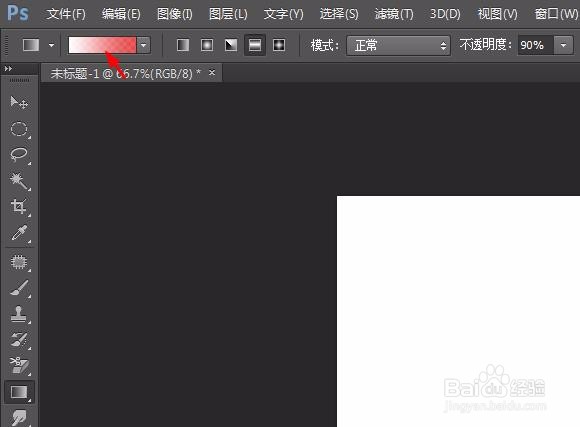Open the 窗口(W) menu
This screenshot has width=580, height=427.
pos(556,14)
